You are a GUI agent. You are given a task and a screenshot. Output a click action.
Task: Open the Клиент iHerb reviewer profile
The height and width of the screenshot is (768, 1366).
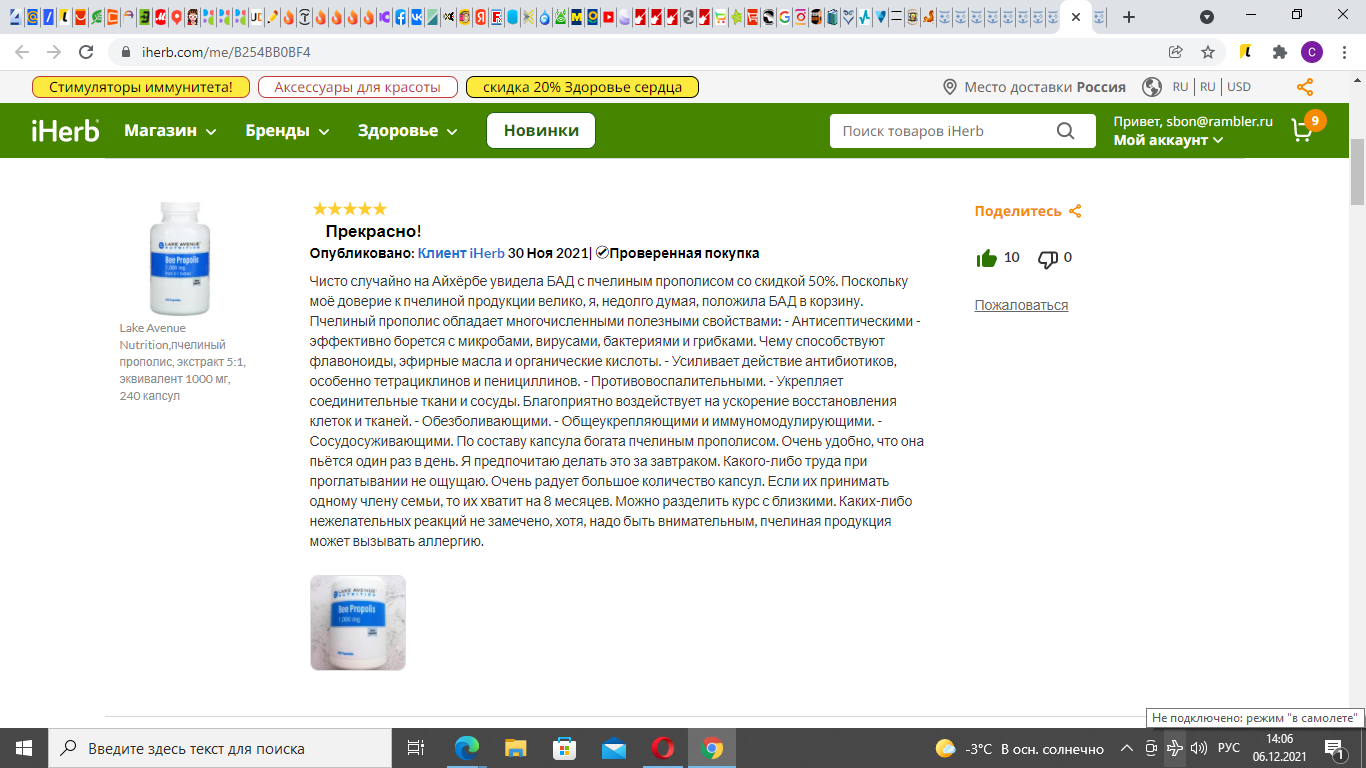(x=461, y=253)
